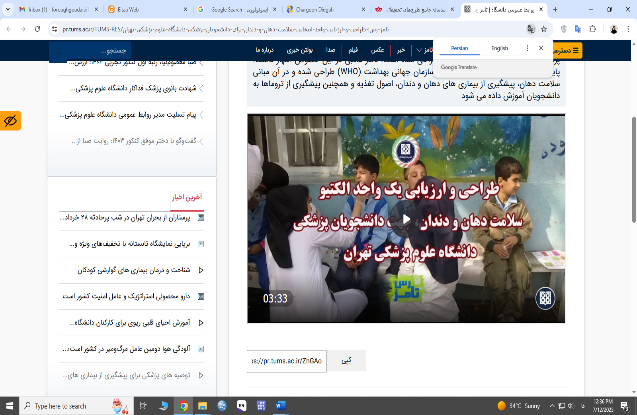
Task: Expand the تامز dropdown arrow in navbar
Action: point(419,50)
